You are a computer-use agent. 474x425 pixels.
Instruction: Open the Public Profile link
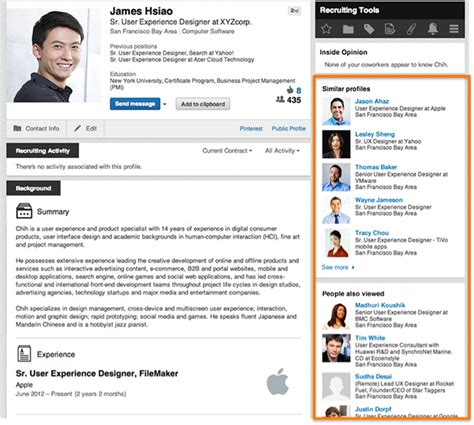click(x=288, y=129)
